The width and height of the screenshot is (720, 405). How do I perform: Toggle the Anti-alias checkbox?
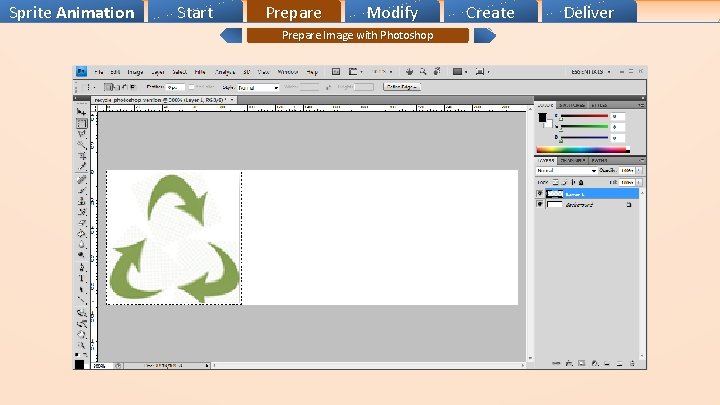click(x=191, y=87)
